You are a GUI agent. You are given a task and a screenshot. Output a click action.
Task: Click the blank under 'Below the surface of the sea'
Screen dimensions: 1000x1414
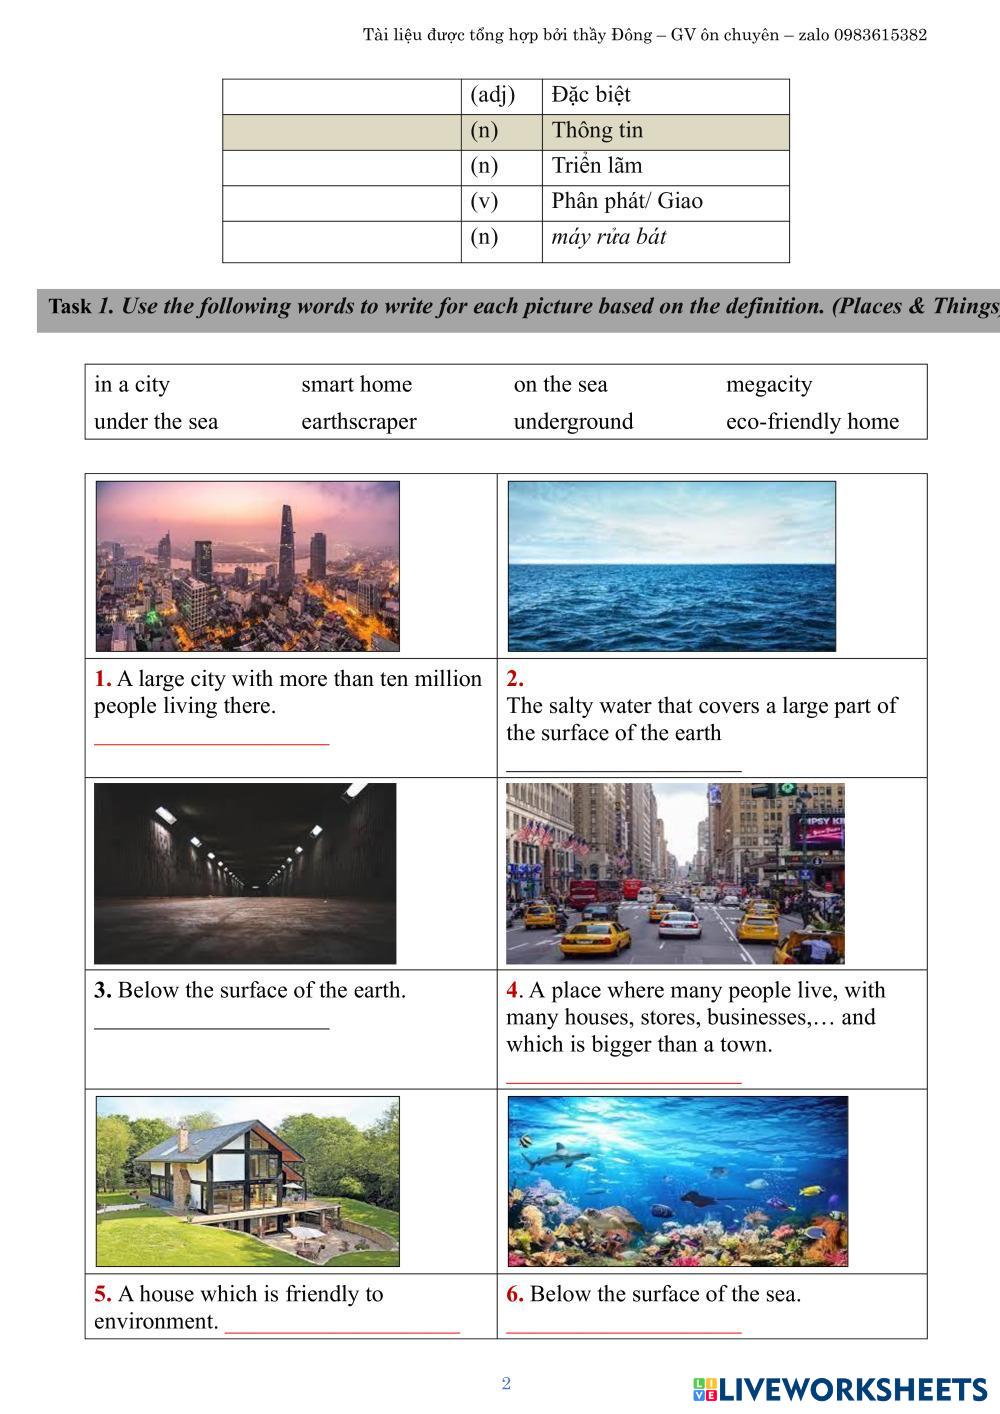(623, 1323)
